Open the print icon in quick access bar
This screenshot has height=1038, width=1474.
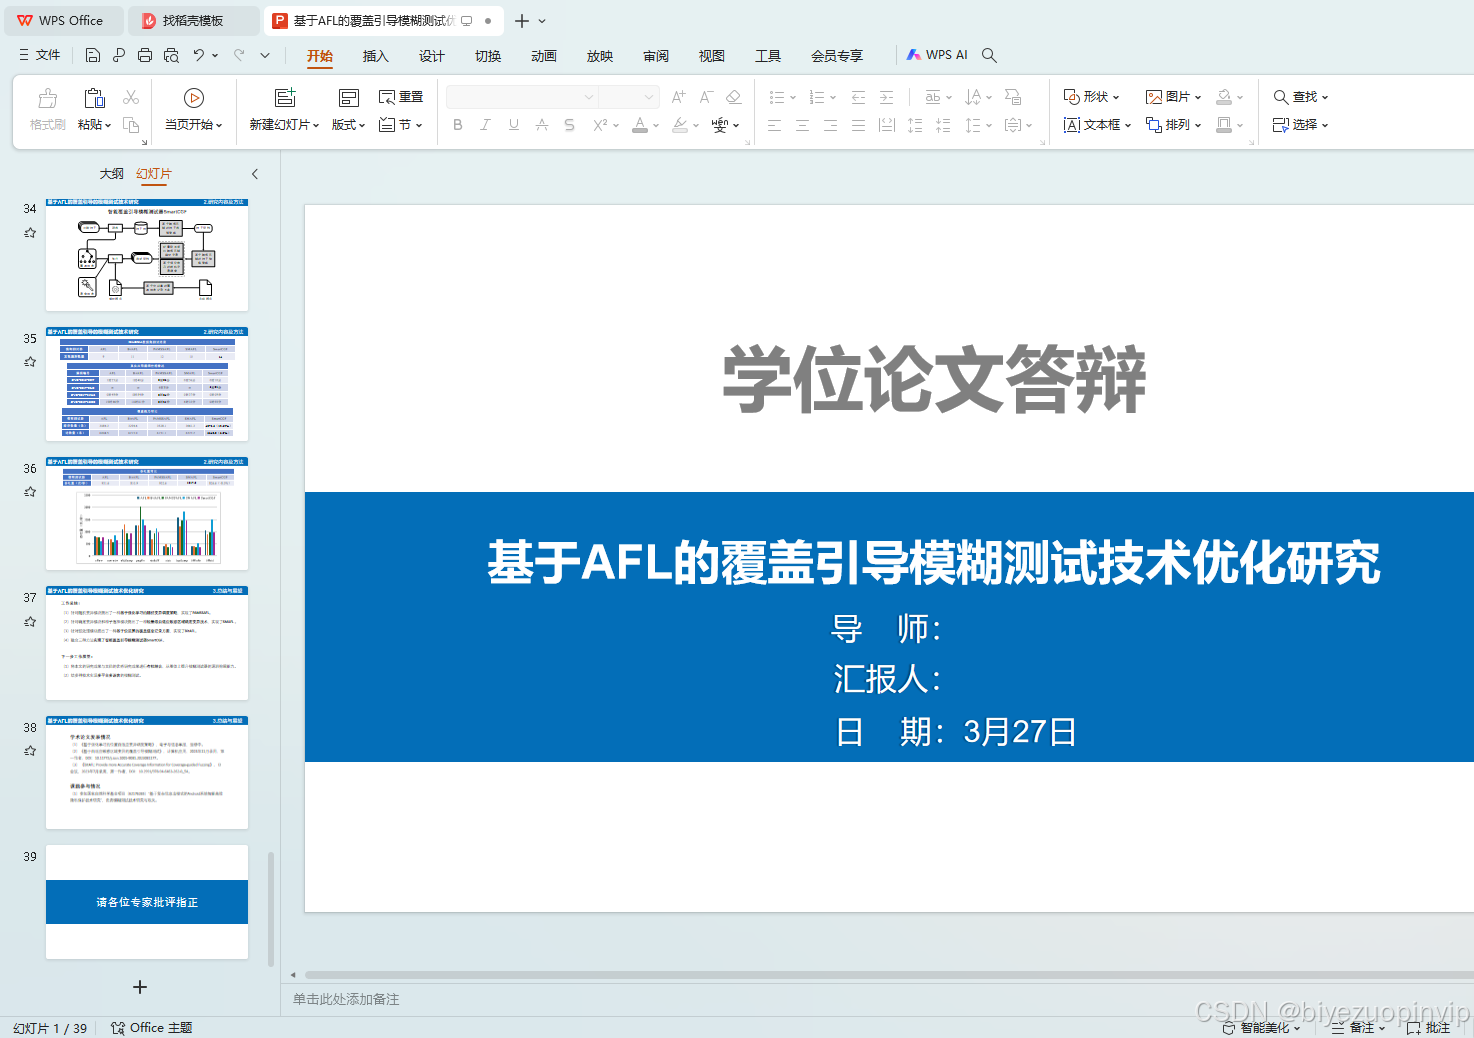tap(144, 55)
